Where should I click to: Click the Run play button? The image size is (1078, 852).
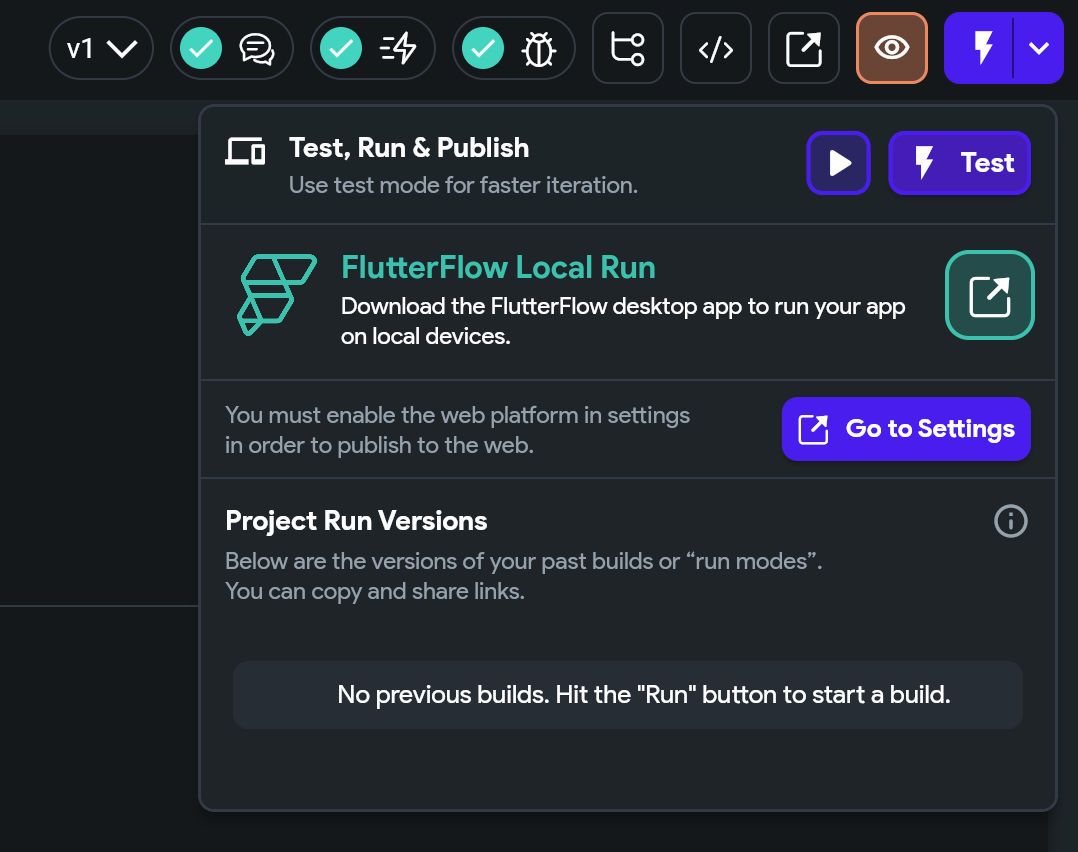(x=839, y=163)
